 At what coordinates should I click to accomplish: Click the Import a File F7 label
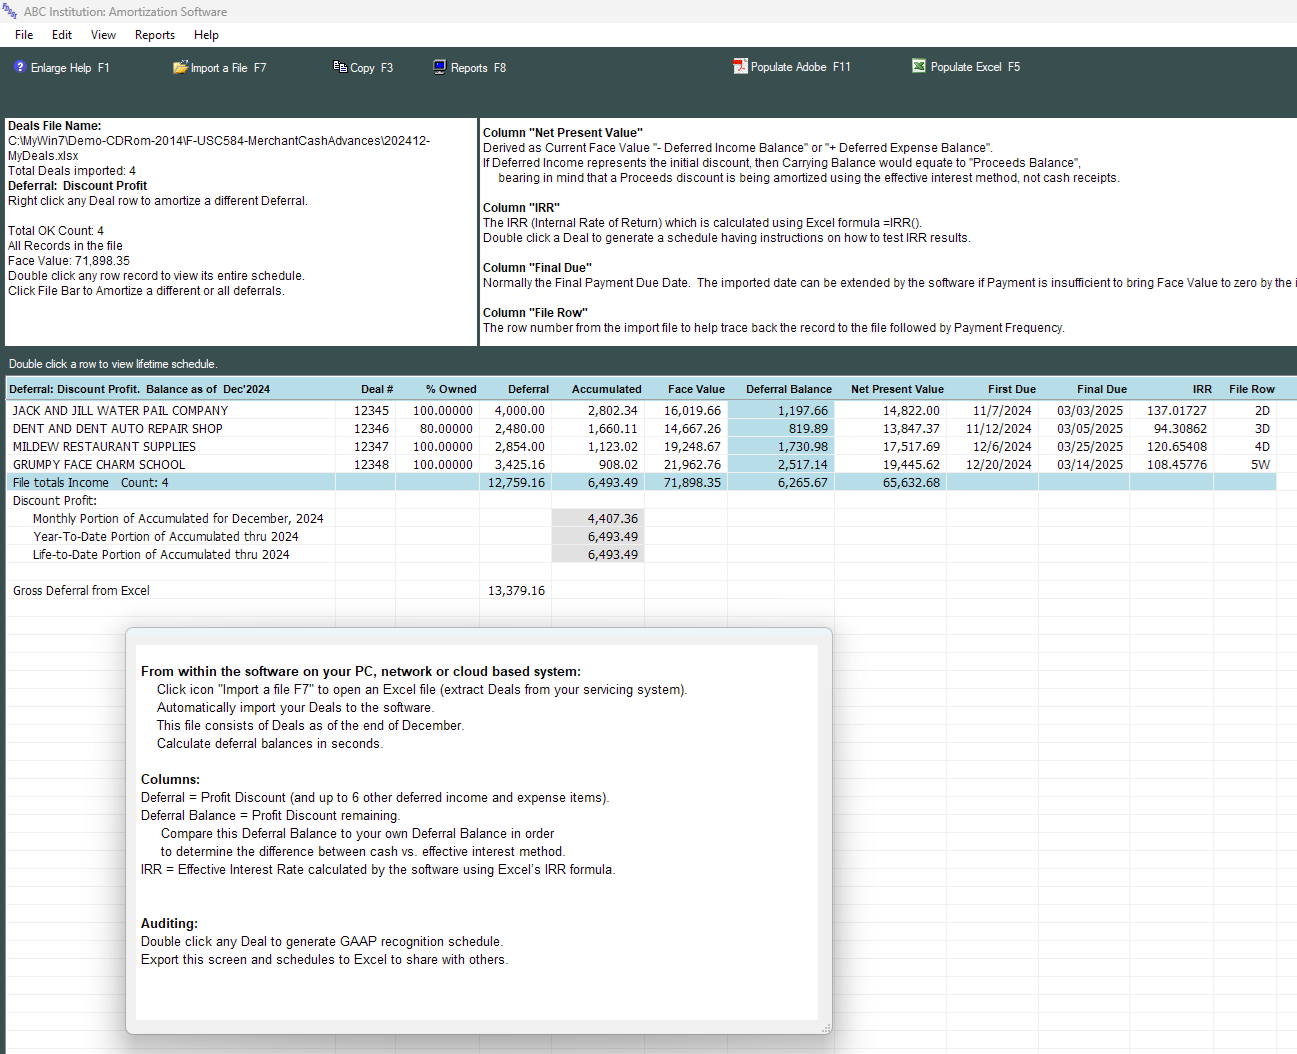(x=228, y=68)
